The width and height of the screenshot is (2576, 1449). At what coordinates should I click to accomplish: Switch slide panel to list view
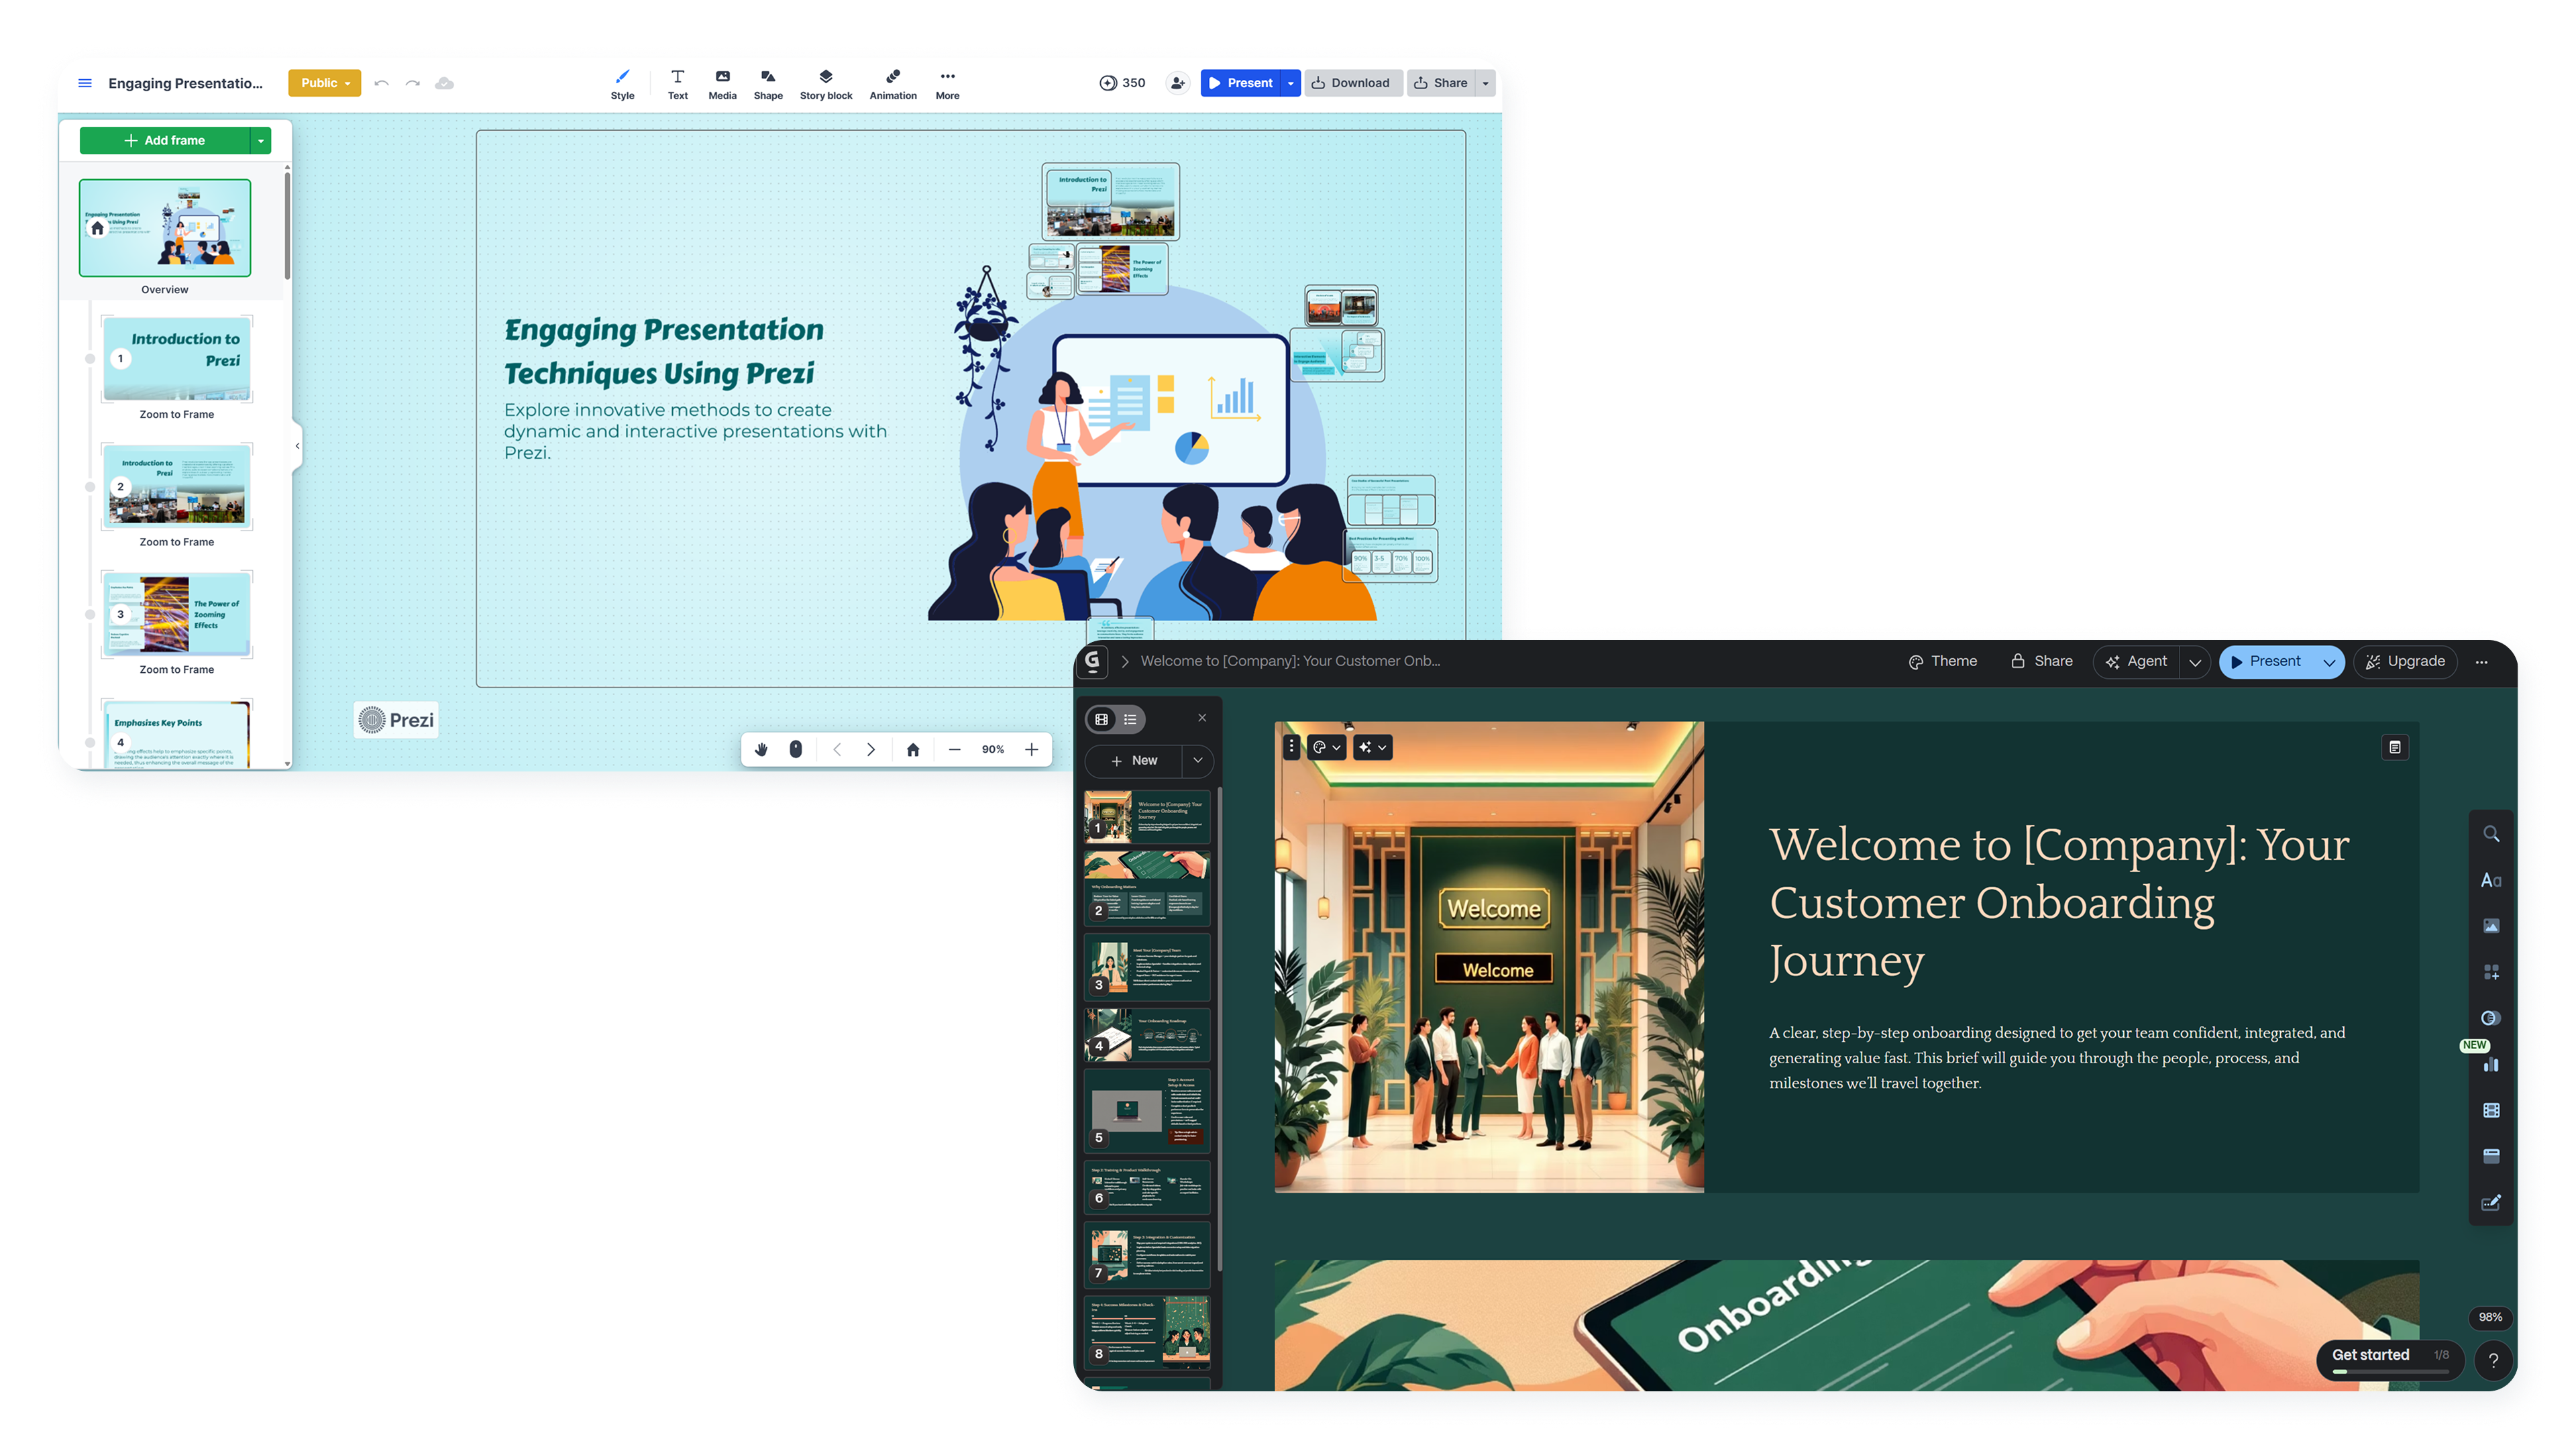[x=1130, y=719]
